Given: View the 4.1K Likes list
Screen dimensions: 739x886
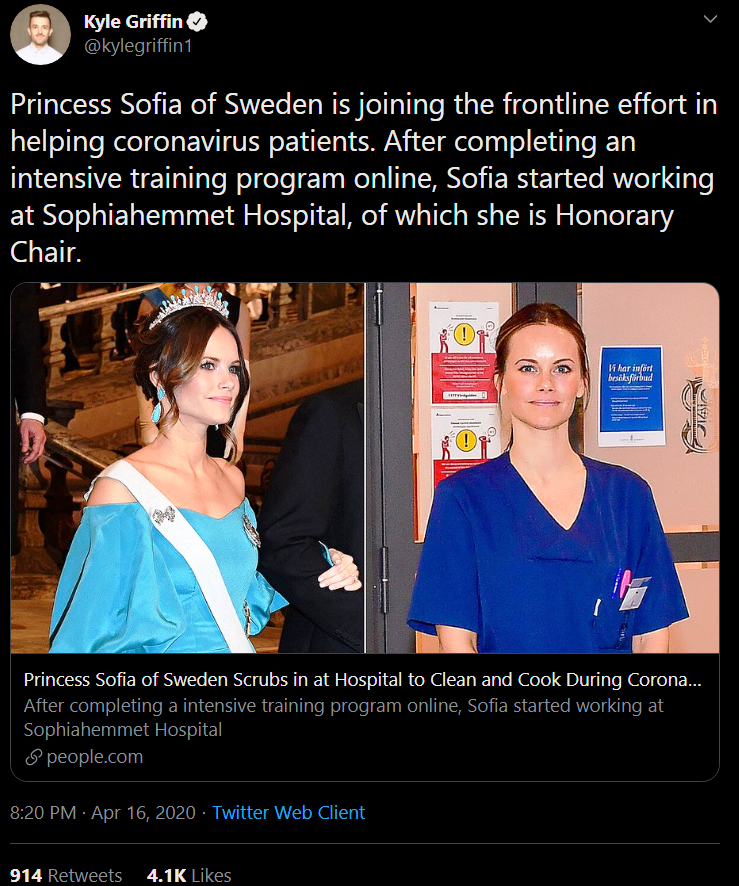Looking at the screenshot, I should click(x=188, y=875).
